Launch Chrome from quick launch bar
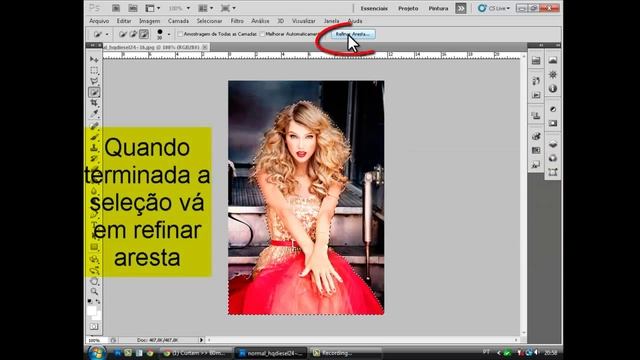The width and height of the screenshot is (640, 360). pyautogui.click(x=150, y=353)
